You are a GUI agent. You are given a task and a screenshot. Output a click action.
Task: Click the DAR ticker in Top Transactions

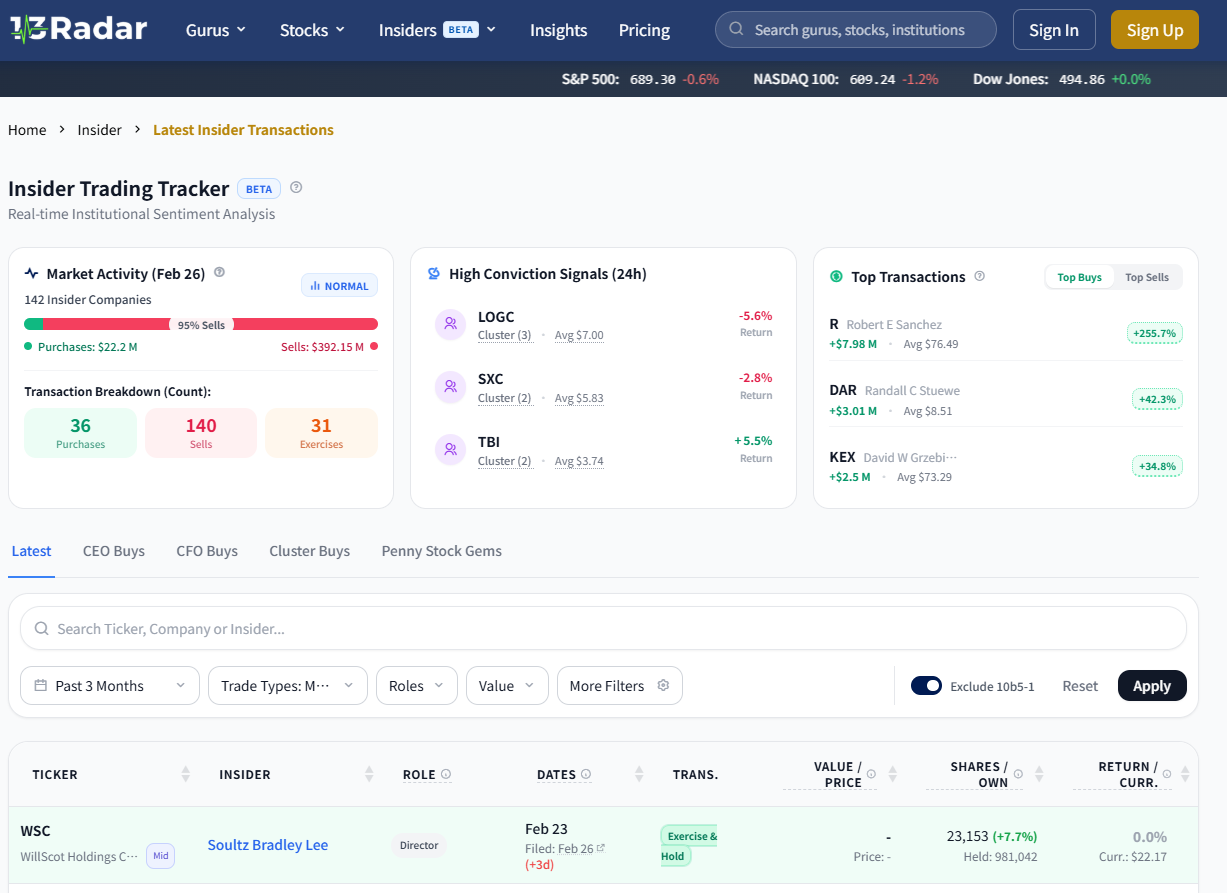(843, 390)
